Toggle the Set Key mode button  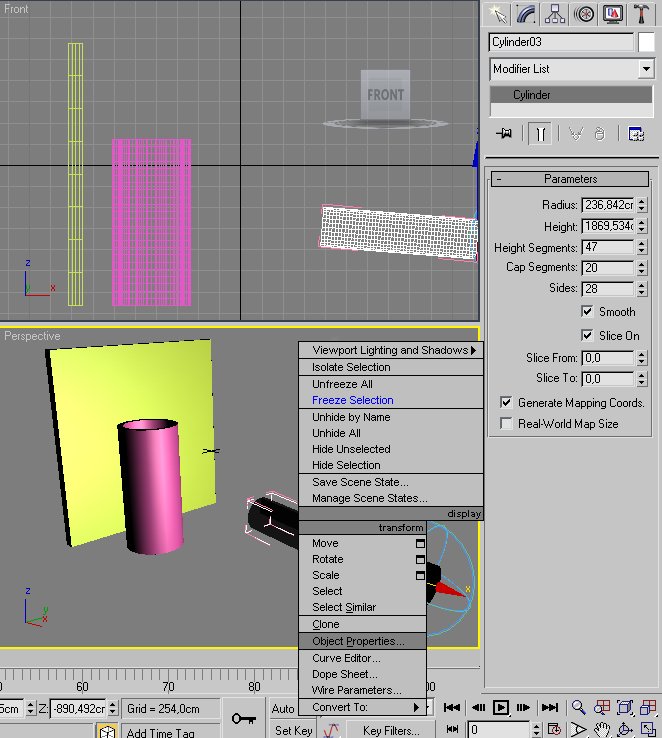tap(294, 730)
